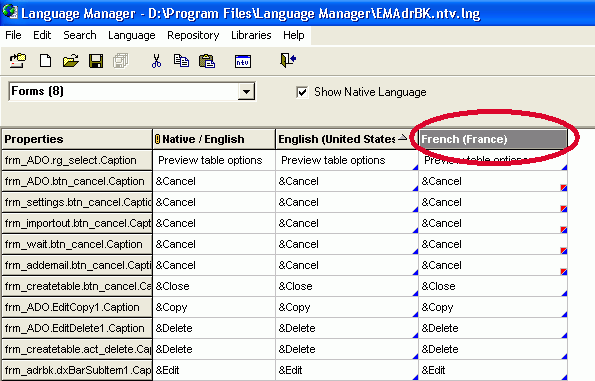Screen dimensions: 595x381
Task: Click Native &Delete cell in frm_ADO.EditDelete1 row
Action: tap(214, 328)
